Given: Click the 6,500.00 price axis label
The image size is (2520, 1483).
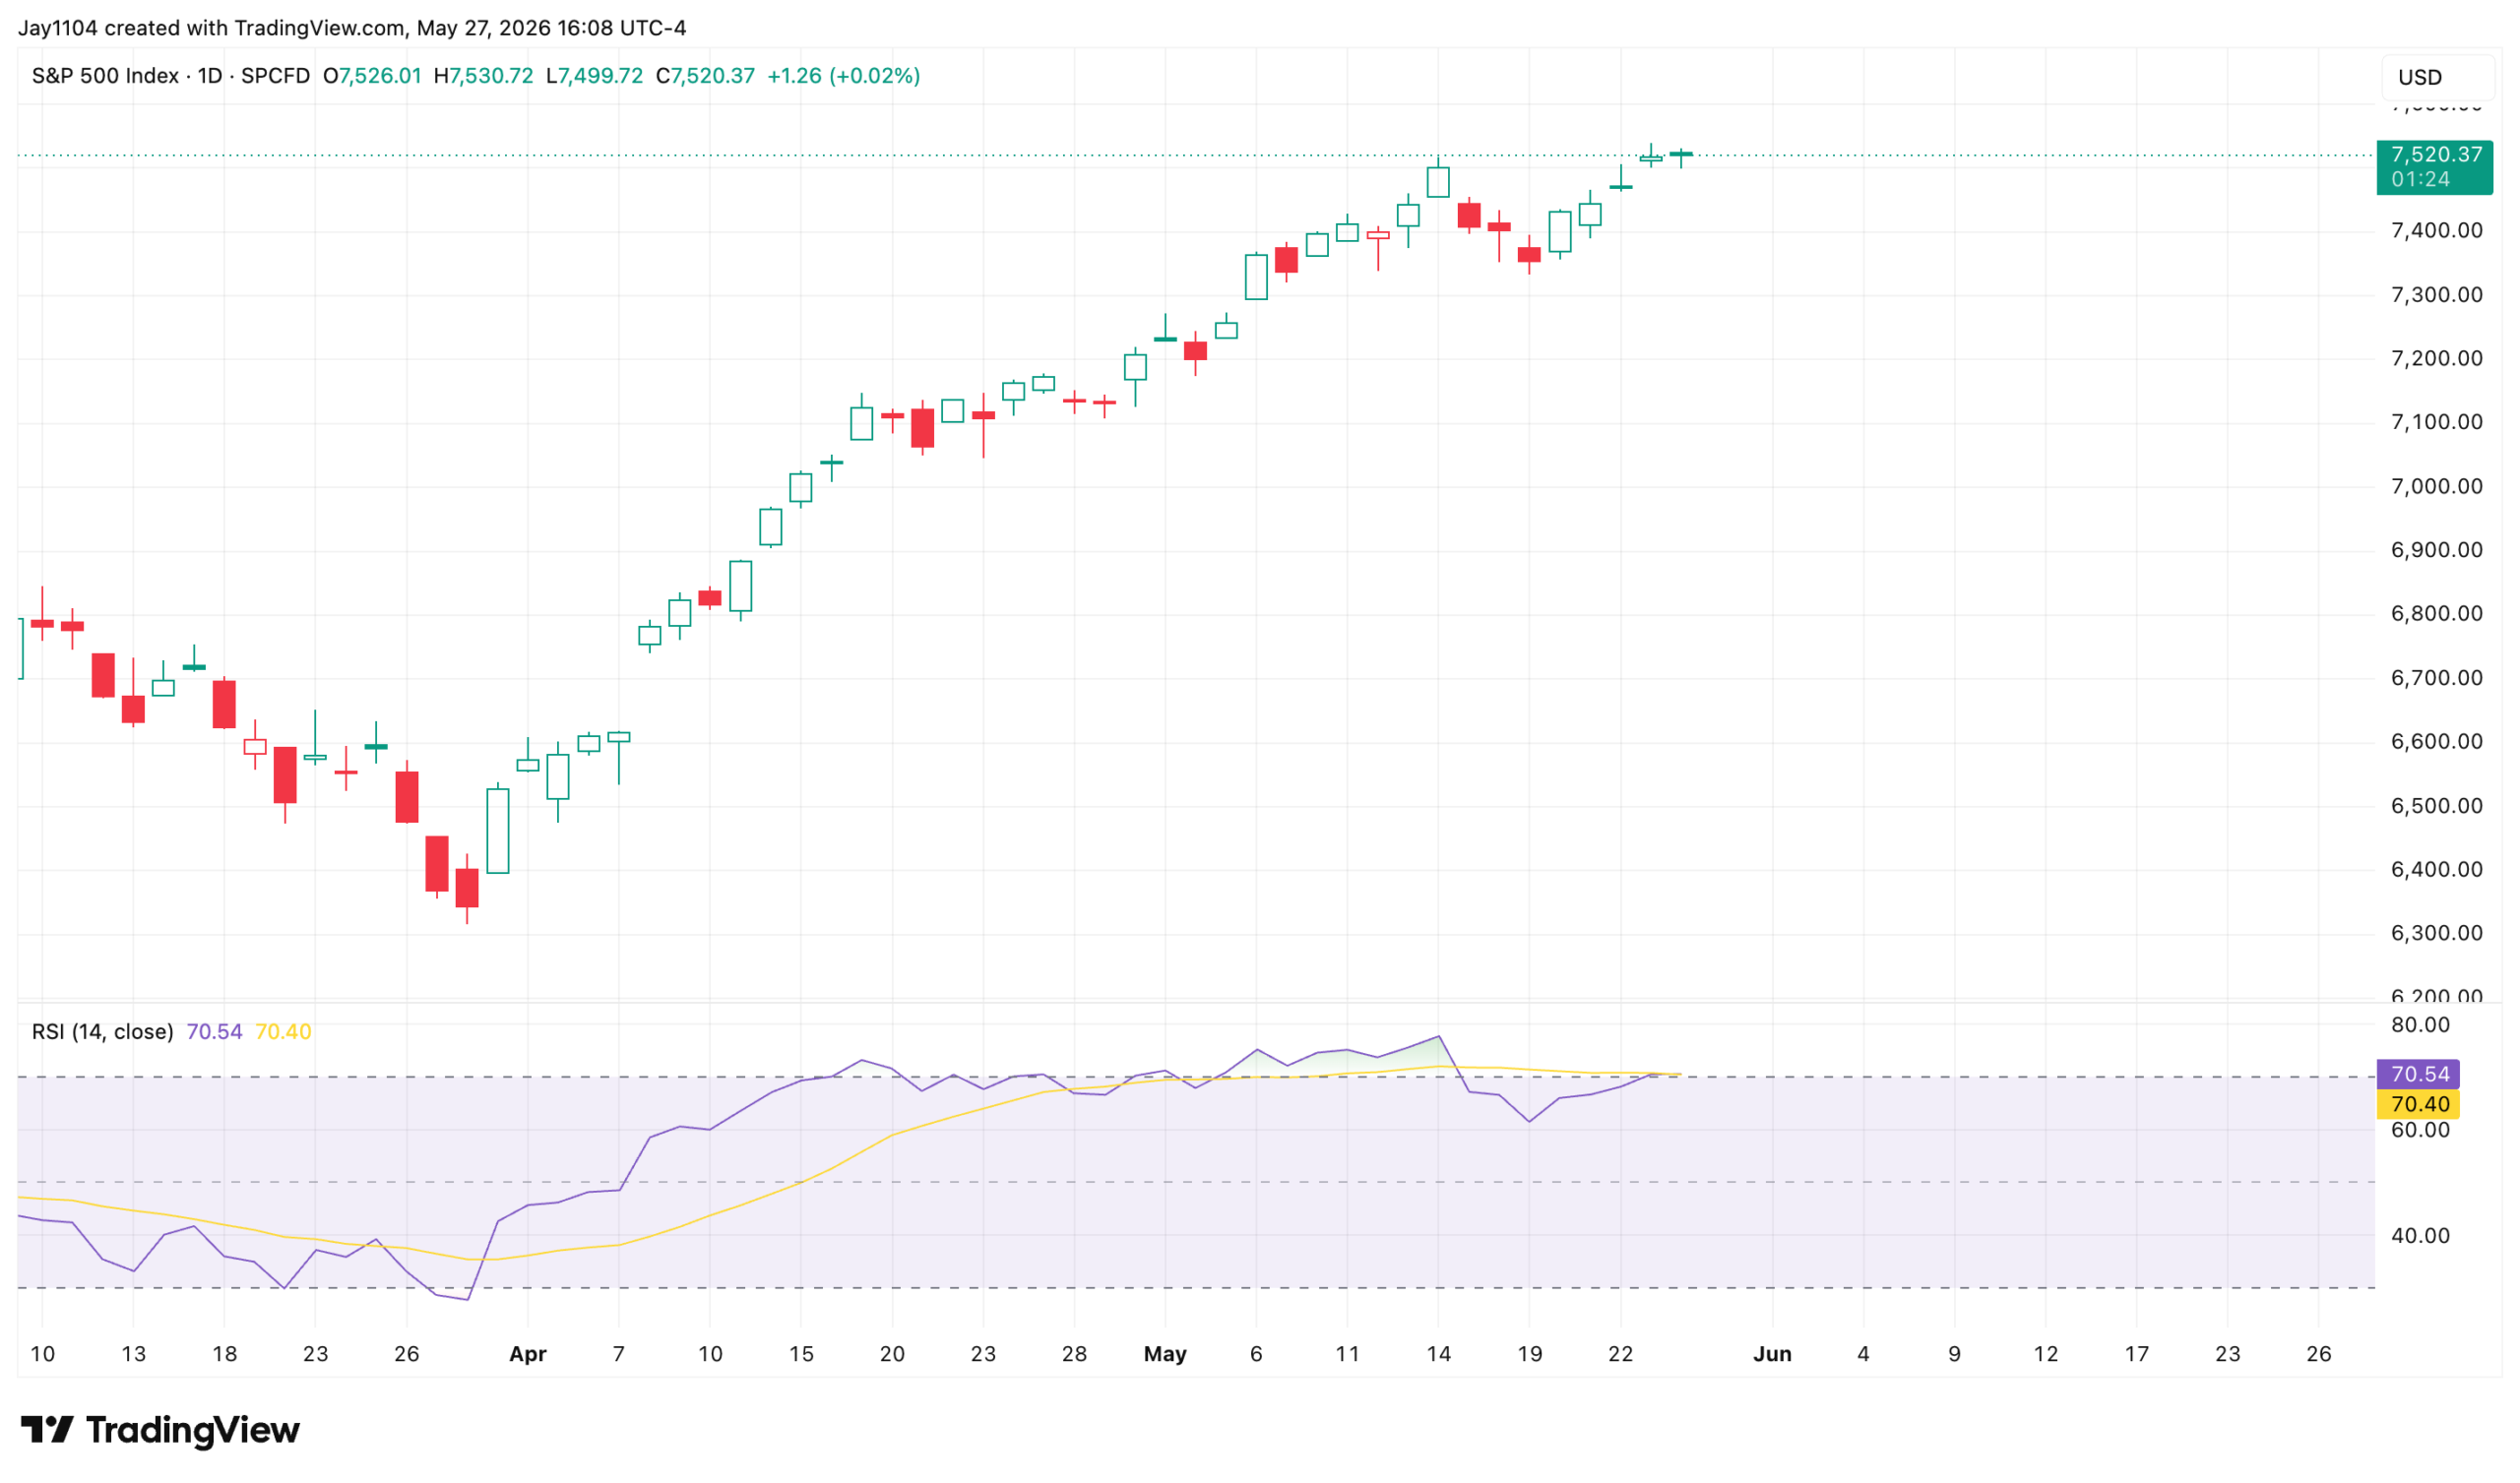Looking at the screenshot, I should pos(2436,806).
